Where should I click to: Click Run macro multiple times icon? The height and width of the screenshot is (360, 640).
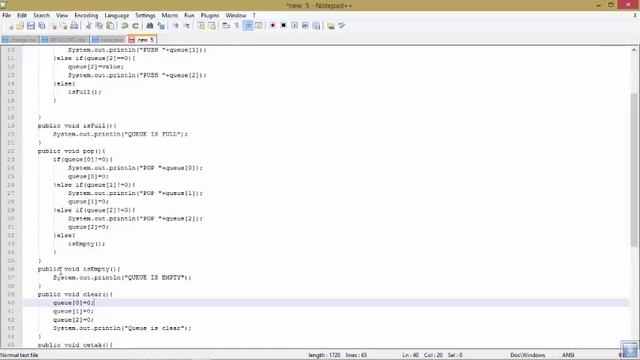tap(305, 26)
